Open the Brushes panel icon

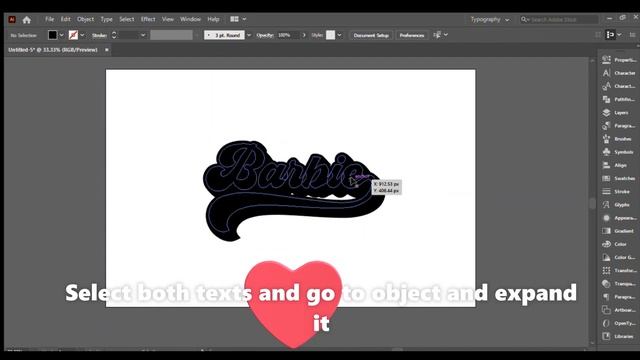(607, 139)
